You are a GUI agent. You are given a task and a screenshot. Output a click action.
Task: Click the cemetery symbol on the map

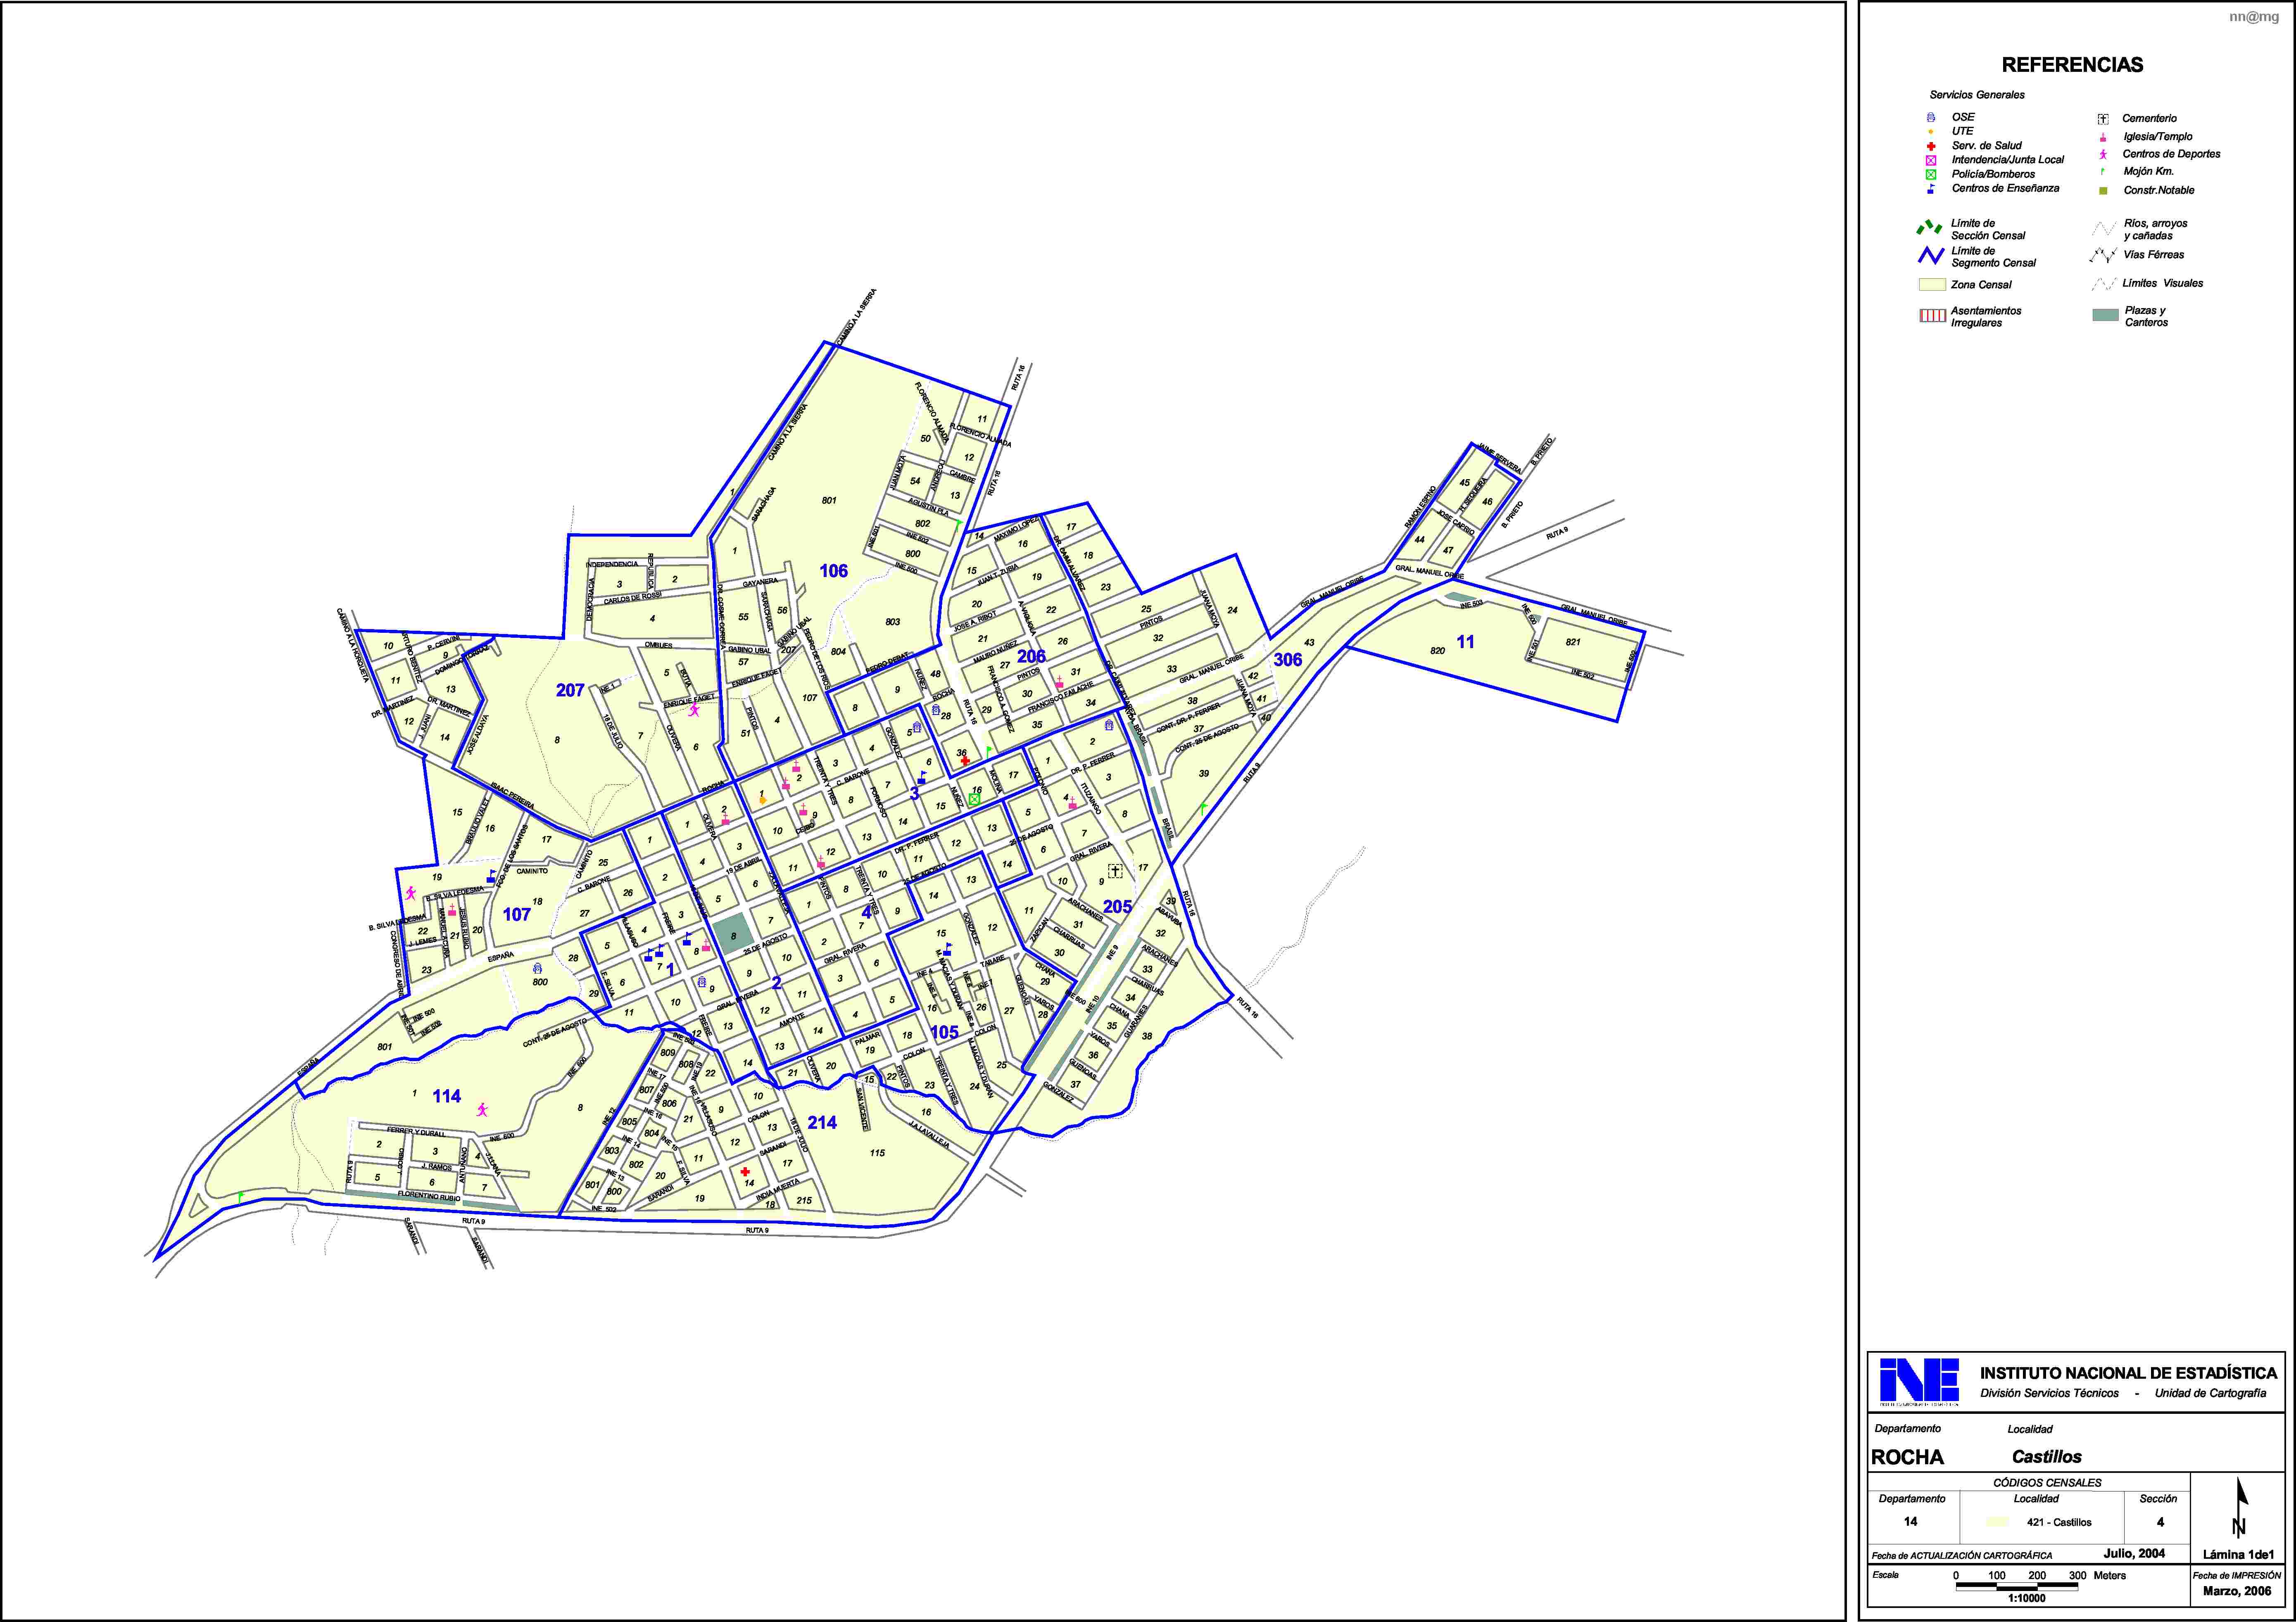coord(1115,871)
